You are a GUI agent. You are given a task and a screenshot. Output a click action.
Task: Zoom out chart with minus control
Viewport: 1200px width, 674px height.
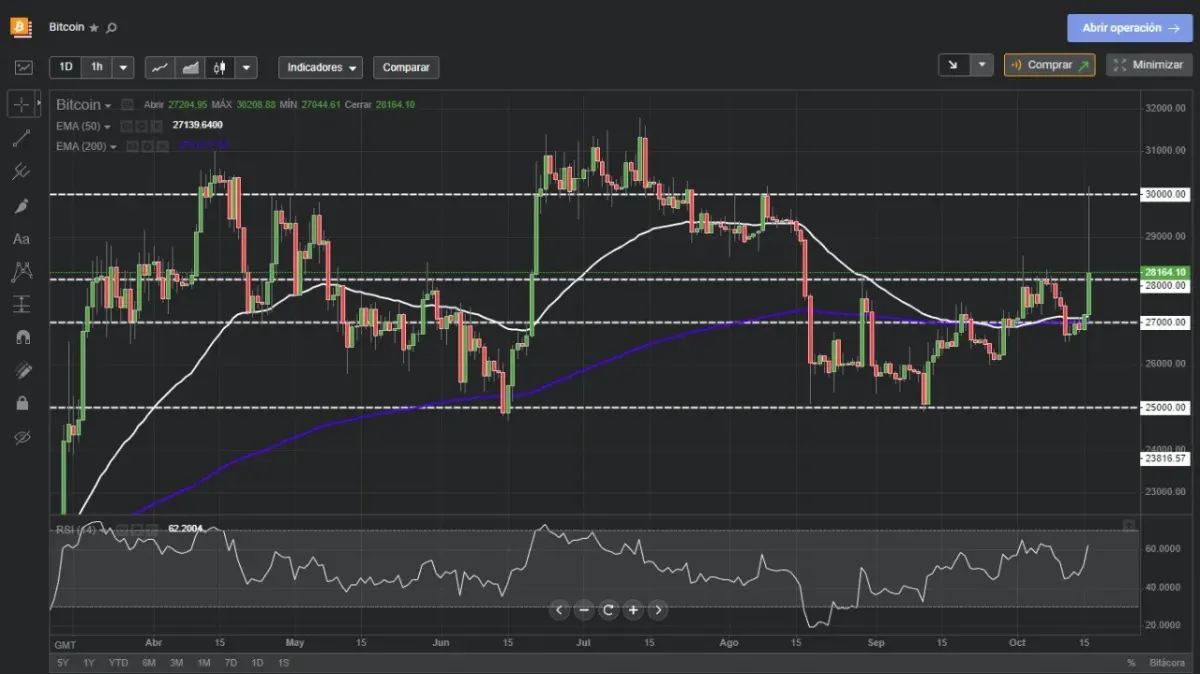tap(584, 610)
